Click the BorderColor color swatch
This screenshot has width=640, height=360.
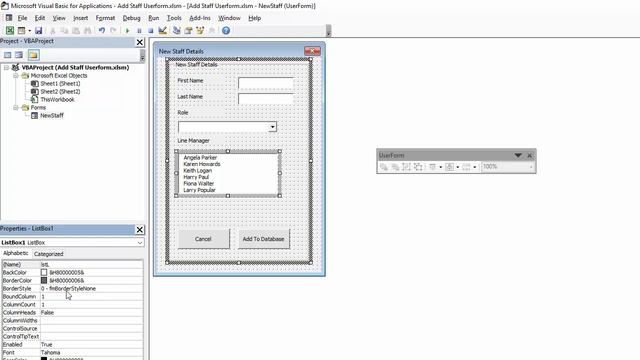tap(44, 280)
